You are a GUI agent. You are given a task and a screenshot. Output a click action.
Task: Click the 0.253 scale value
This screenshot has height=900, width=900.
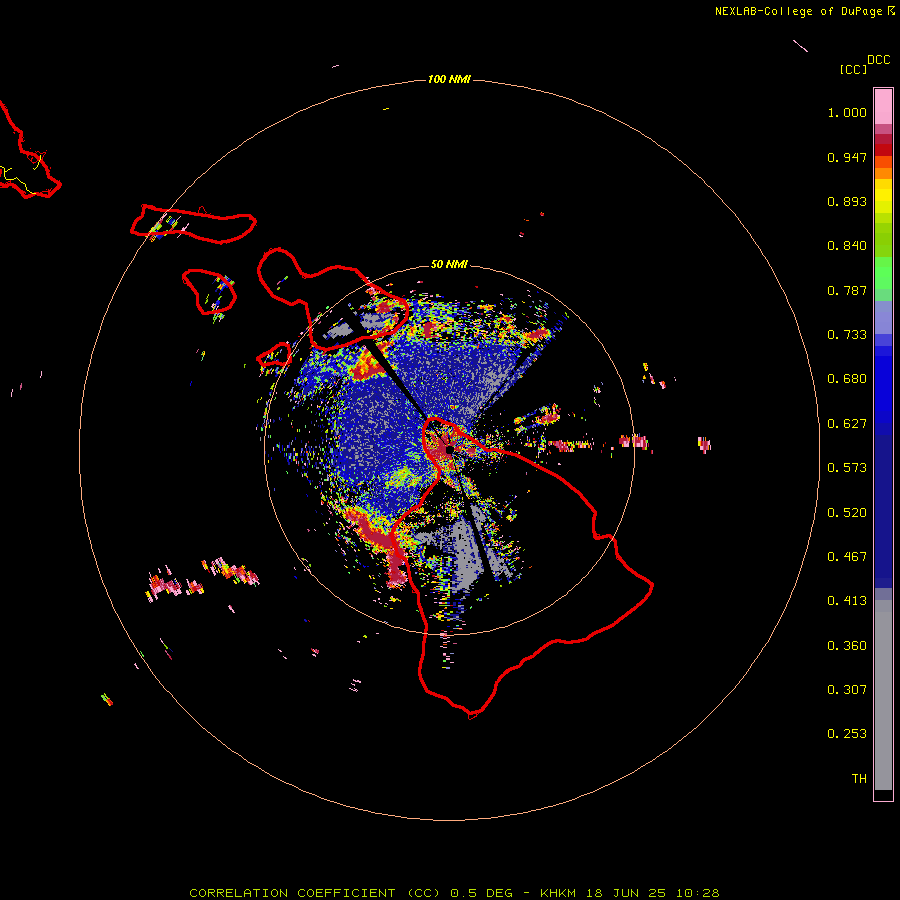(x=847, y=734)
